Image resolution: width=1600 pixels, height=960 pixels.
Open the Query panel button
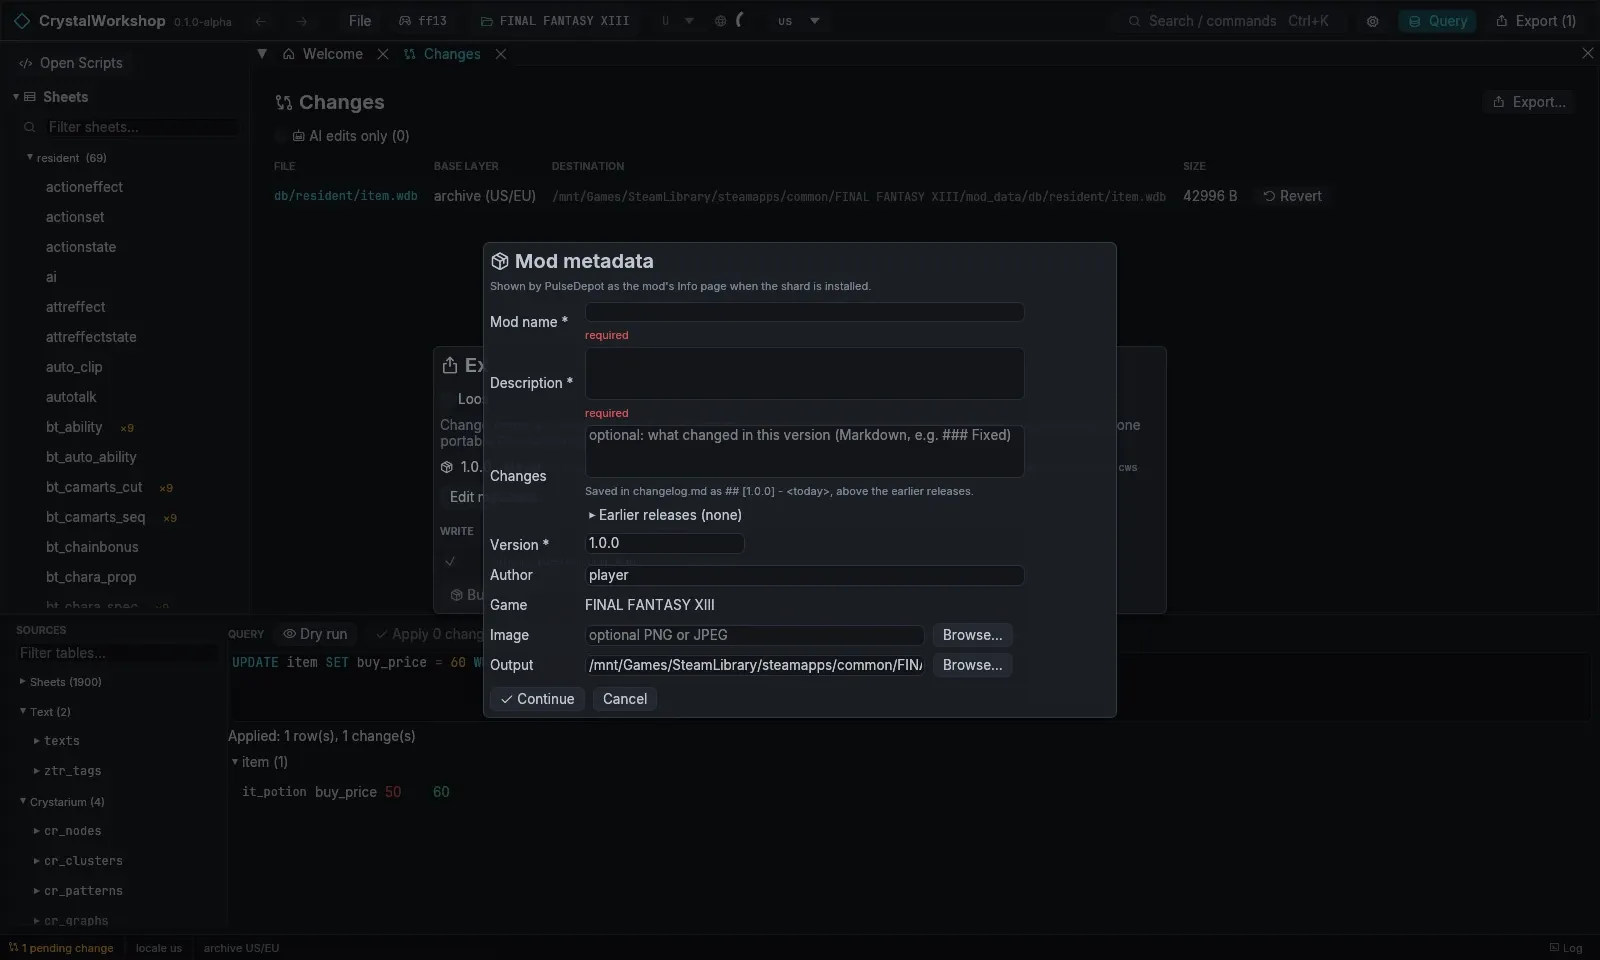click(1438, 21)
